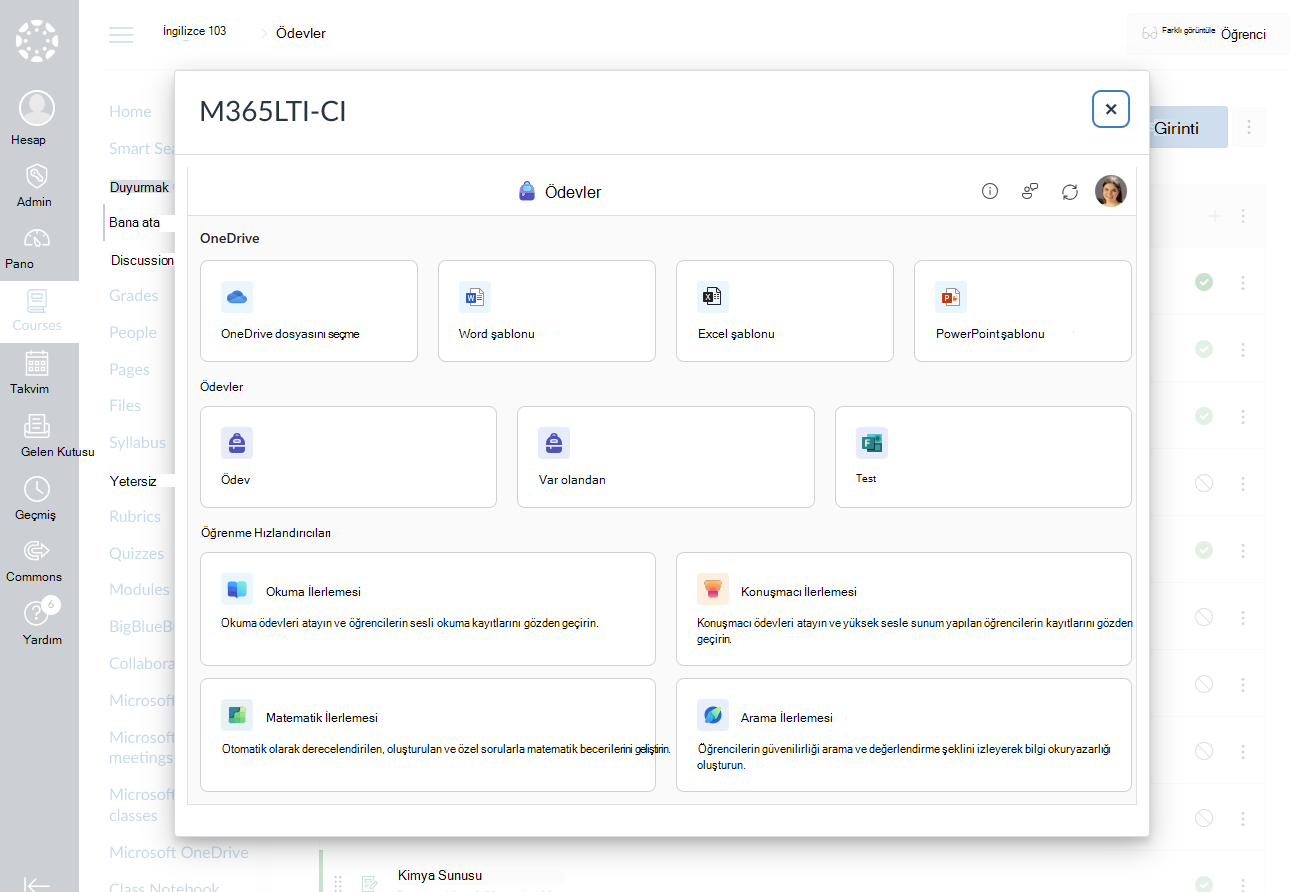
Task: Click the İngilizce 103 breadcrumb
Action: click(195, 31)
